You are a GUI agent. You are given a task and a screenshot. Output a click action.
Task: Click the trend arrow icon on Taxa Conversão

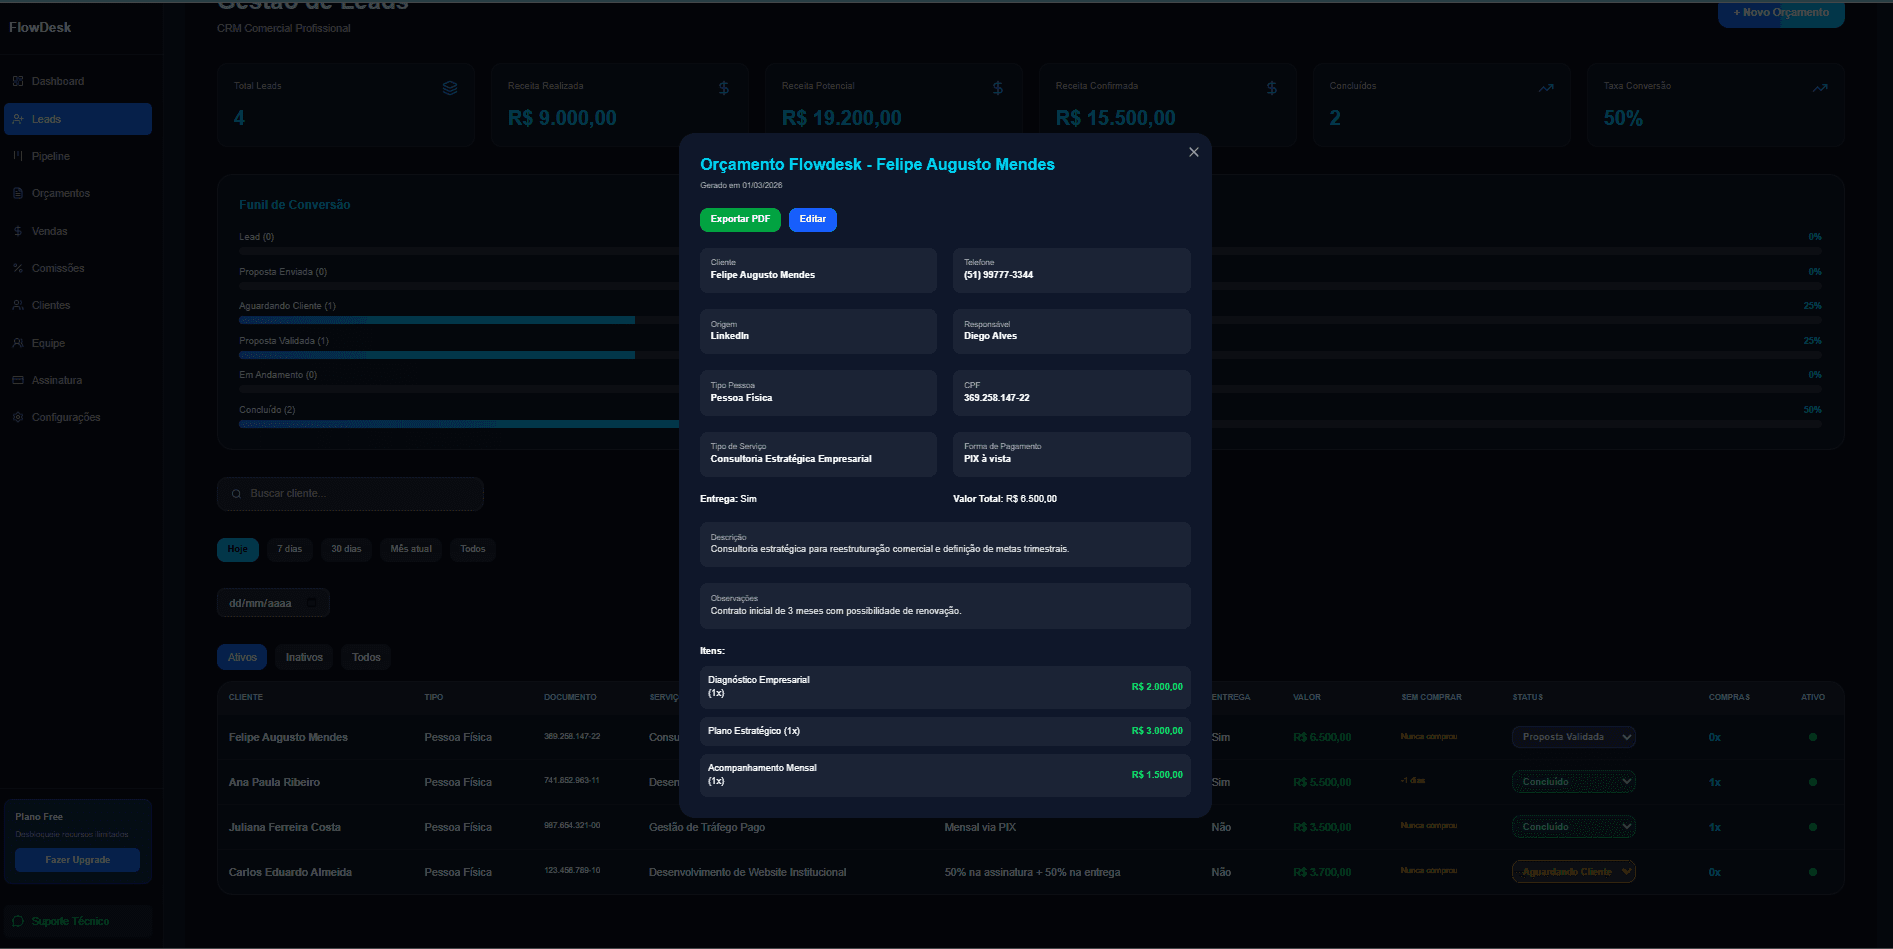1820,88
